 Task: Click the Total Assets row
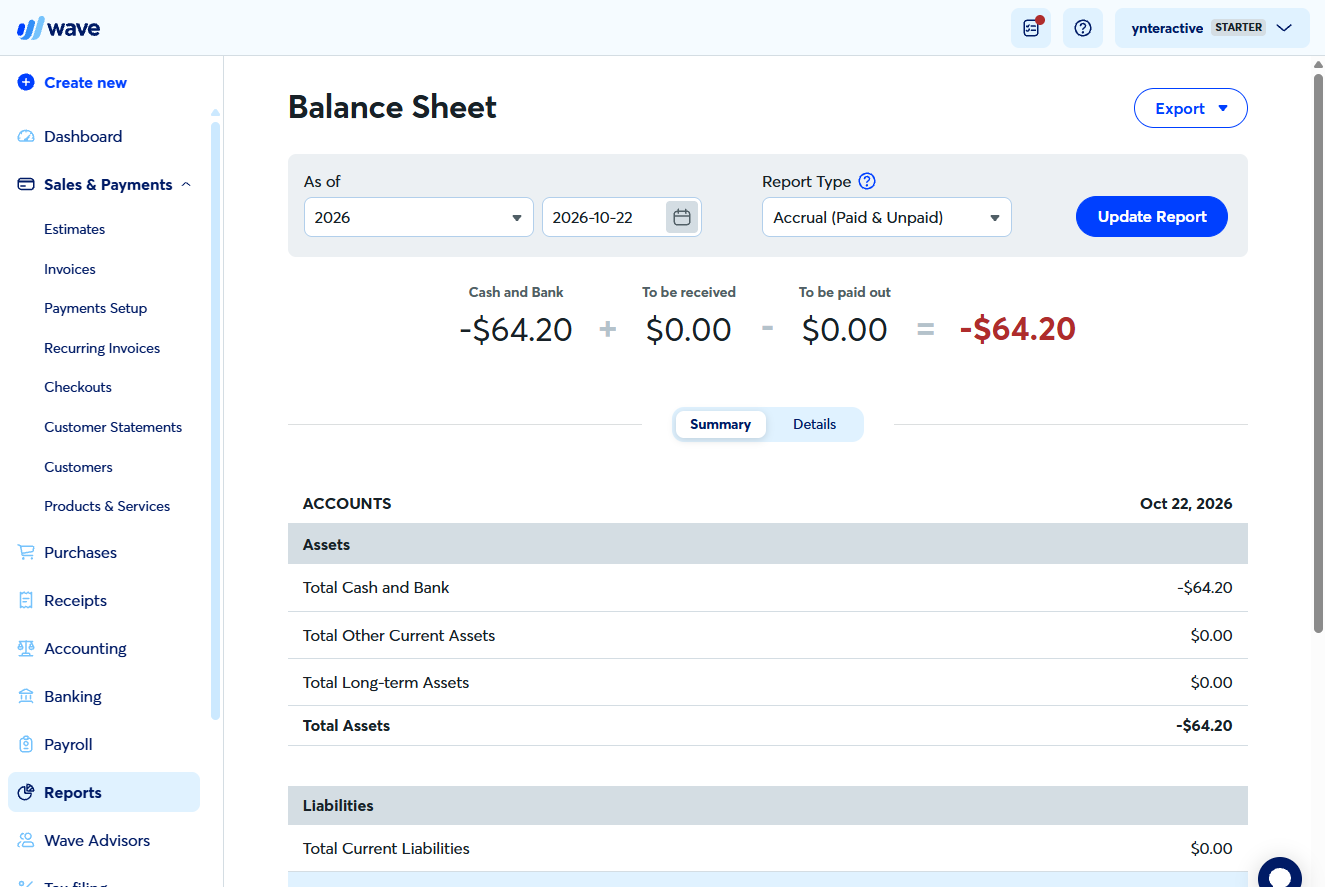[x=768, y=726]
